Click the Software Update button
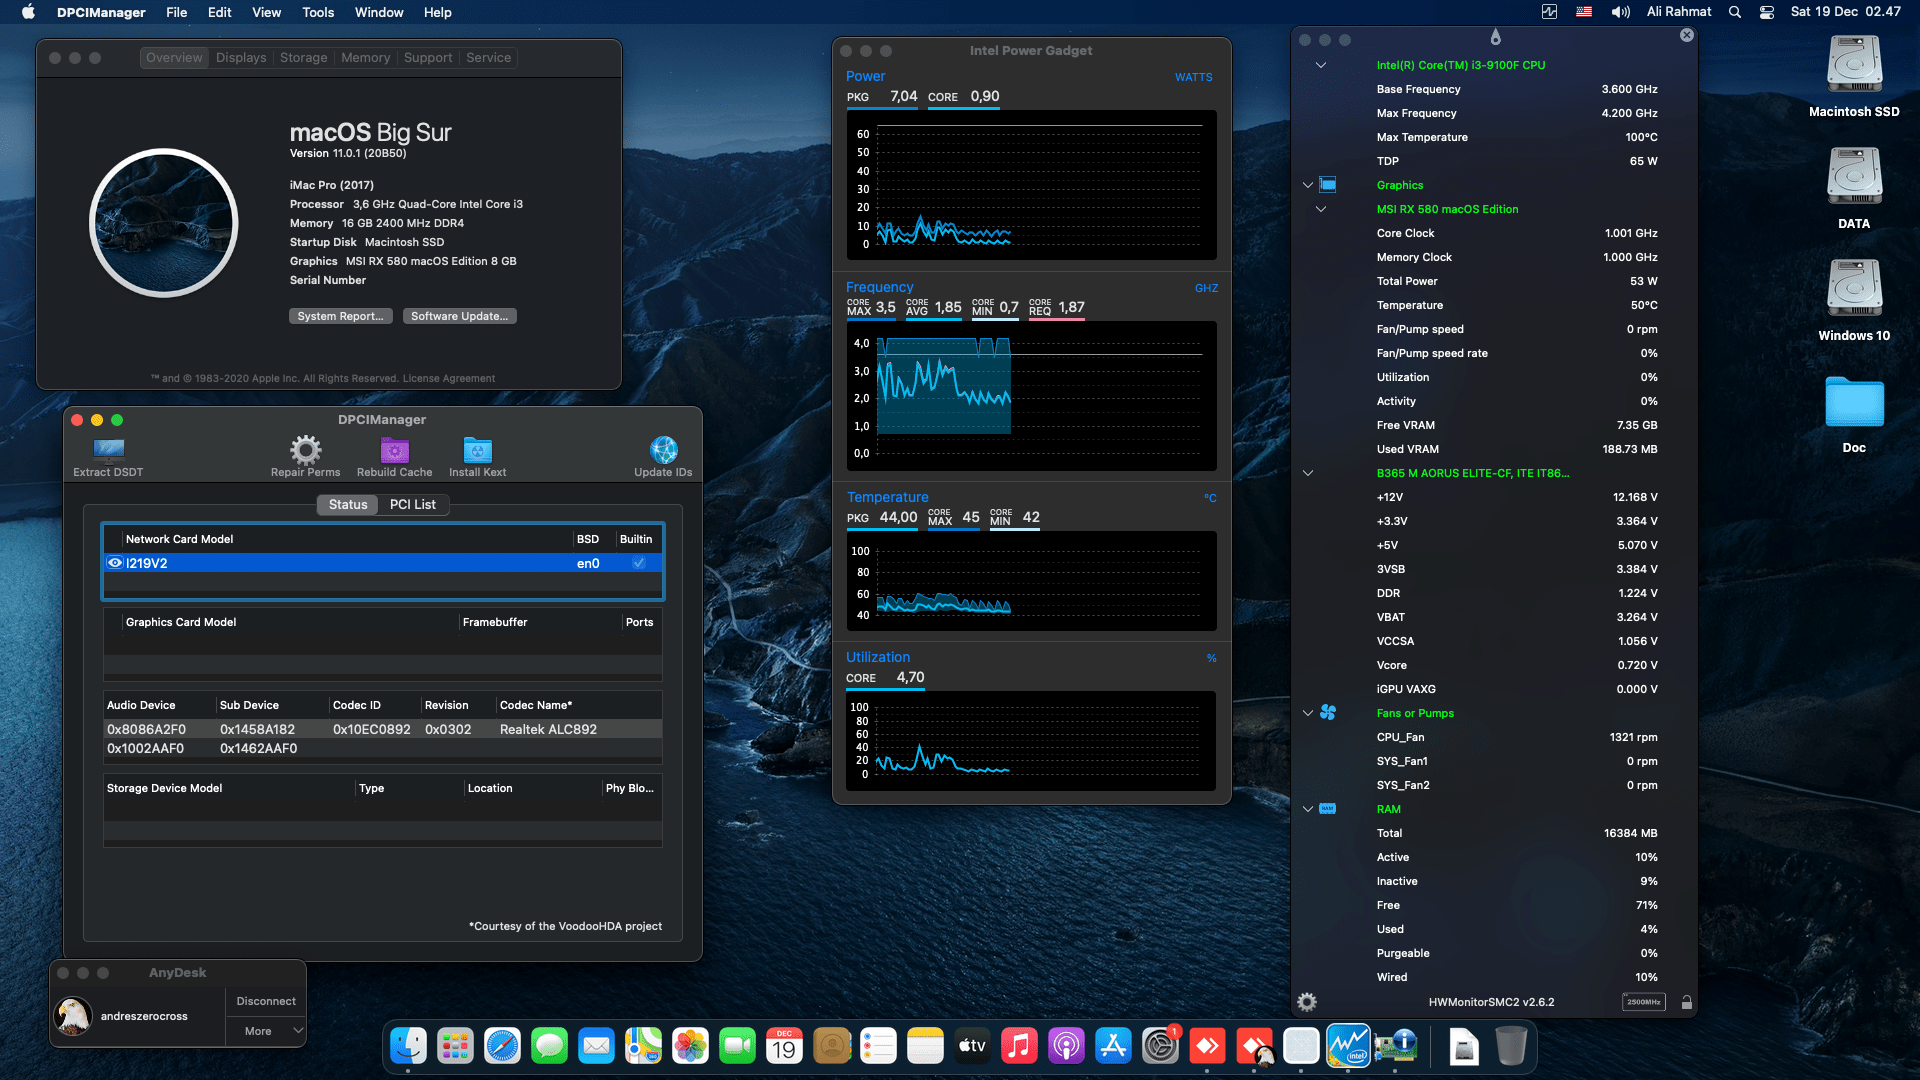 coord(459,316)
